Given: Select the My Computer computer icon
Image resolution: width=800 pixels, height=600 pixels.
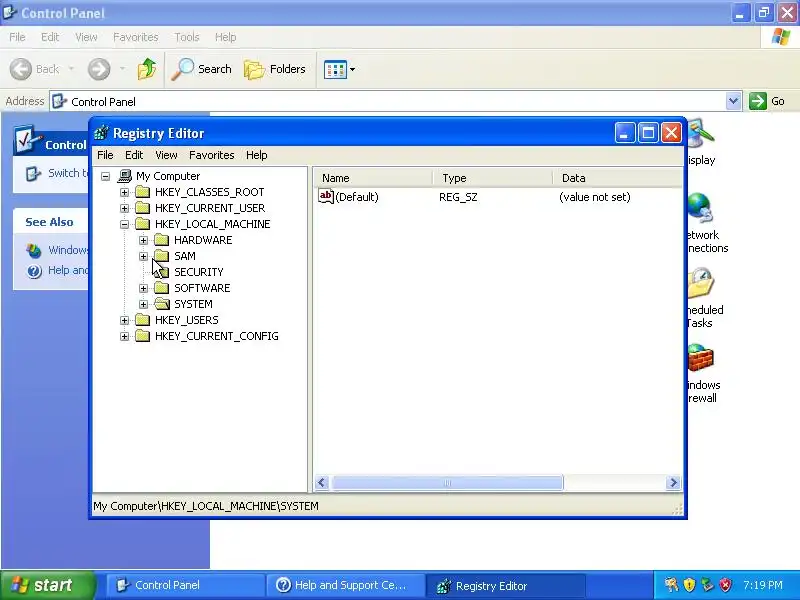Looking at the screenshot, I should pyautogui.click(x=124, y=176).
